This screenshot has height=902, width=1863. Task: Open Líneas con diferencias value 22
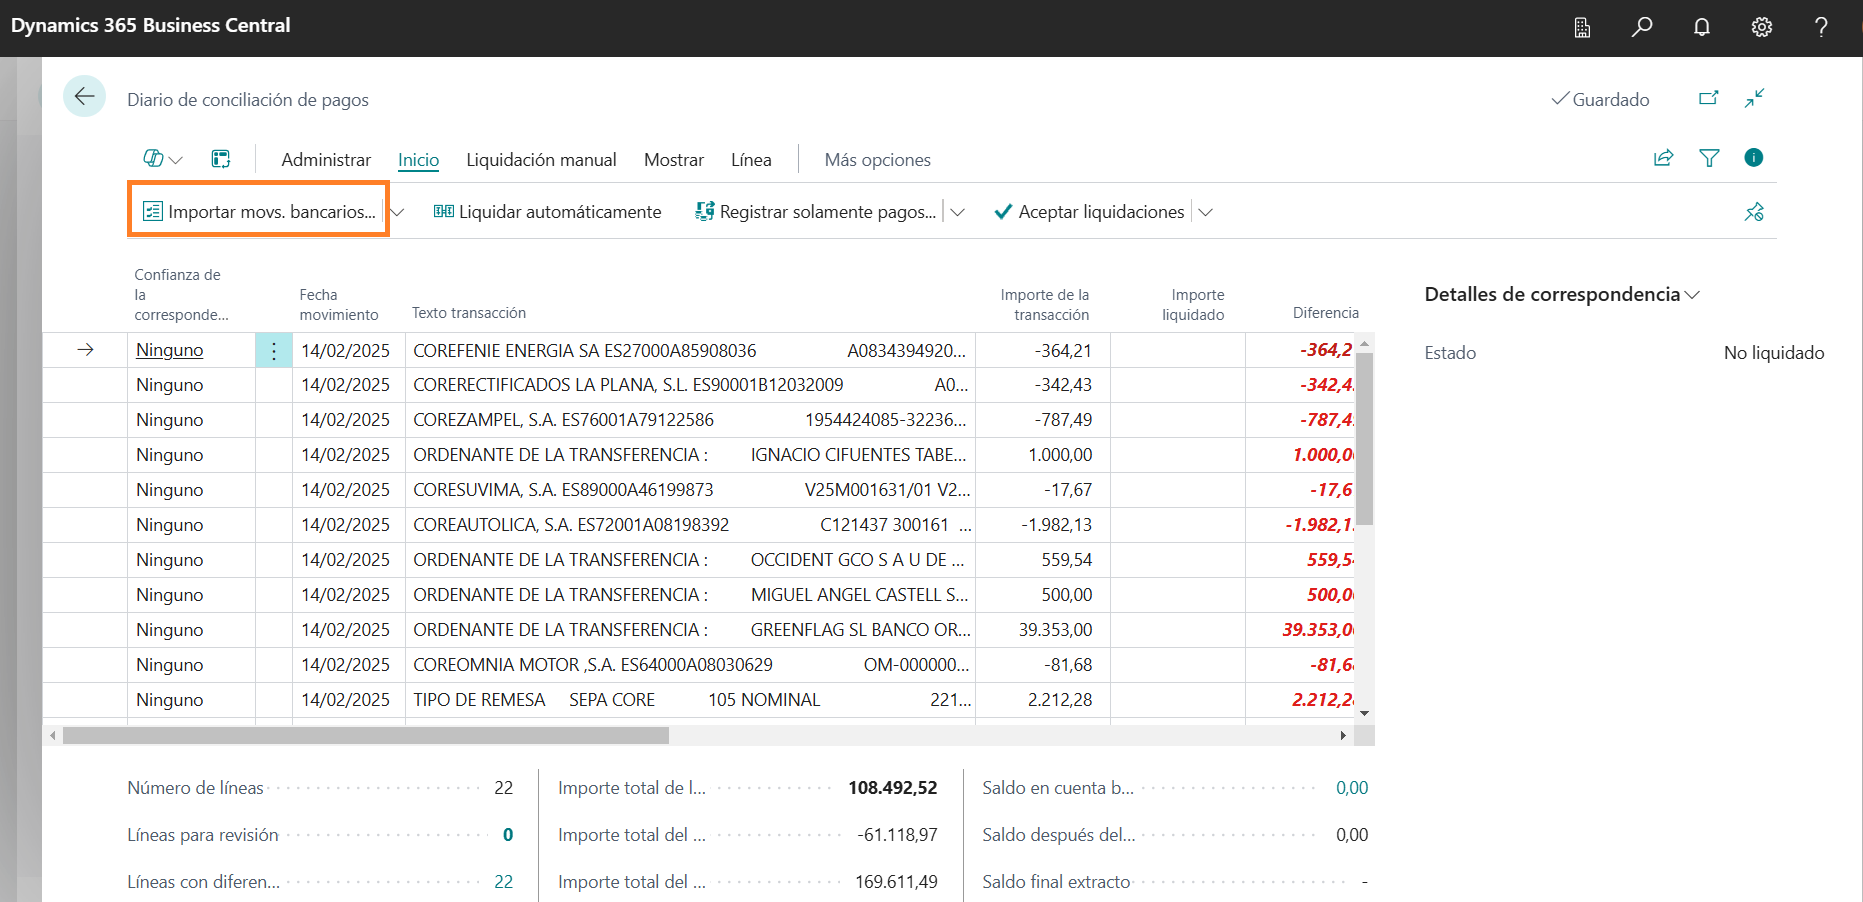503,882
